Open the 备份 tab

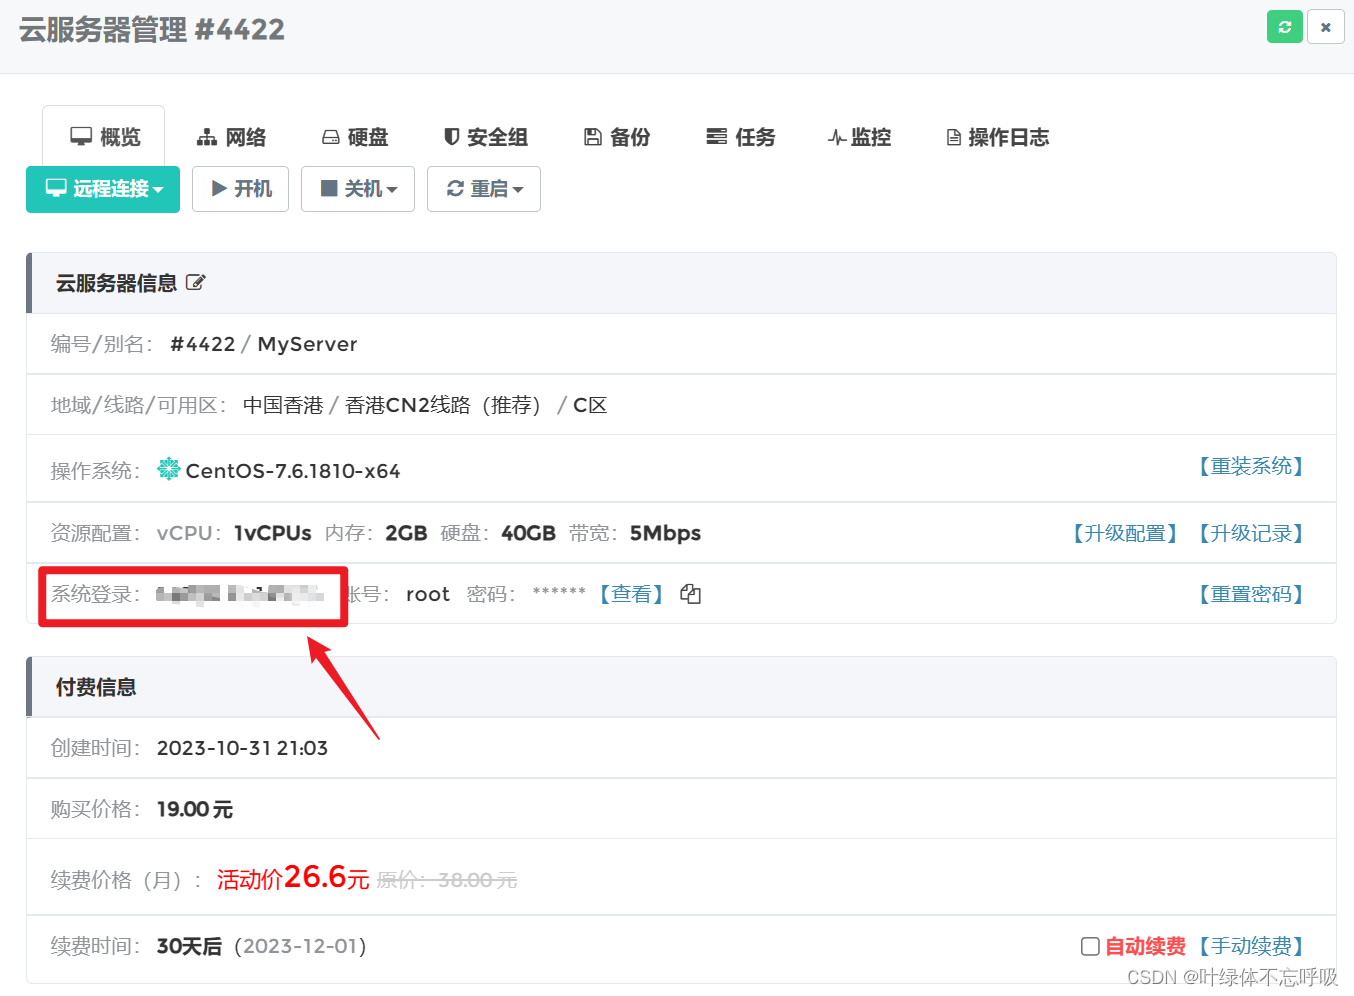pyautogui.click(x=617, y=137)
